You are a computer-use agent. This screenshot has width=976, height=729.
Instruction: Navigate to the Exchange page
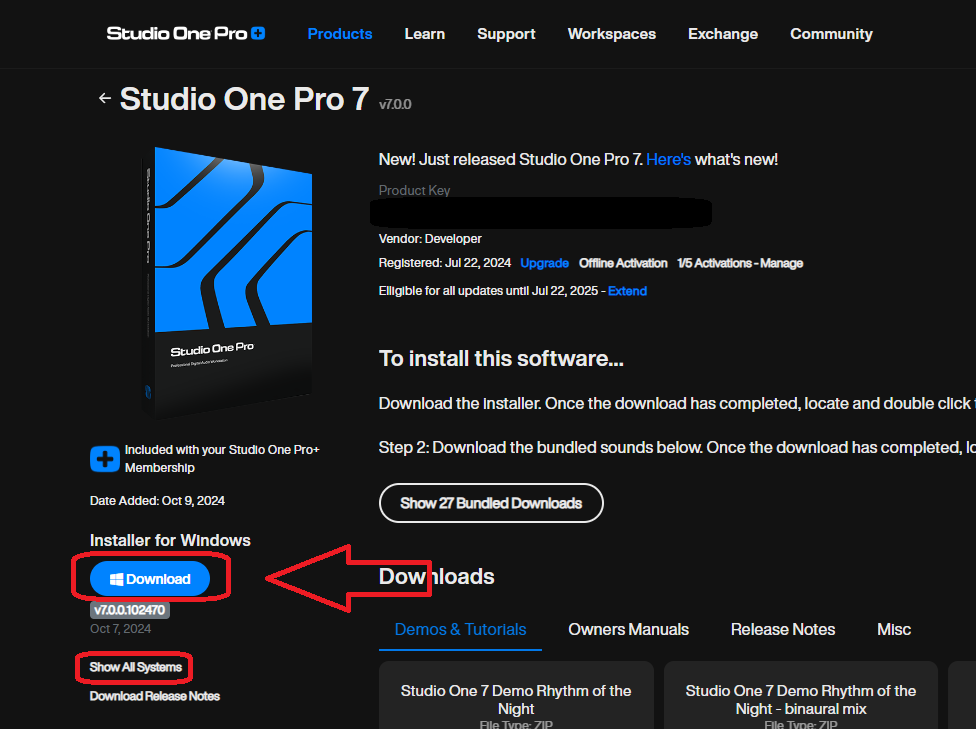click(722, 33)
